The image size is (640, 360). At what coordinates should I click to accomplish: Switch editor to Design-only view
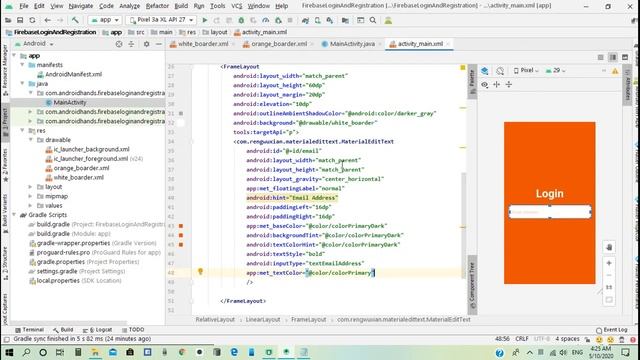pyautogui.click(x=625, y=58)
